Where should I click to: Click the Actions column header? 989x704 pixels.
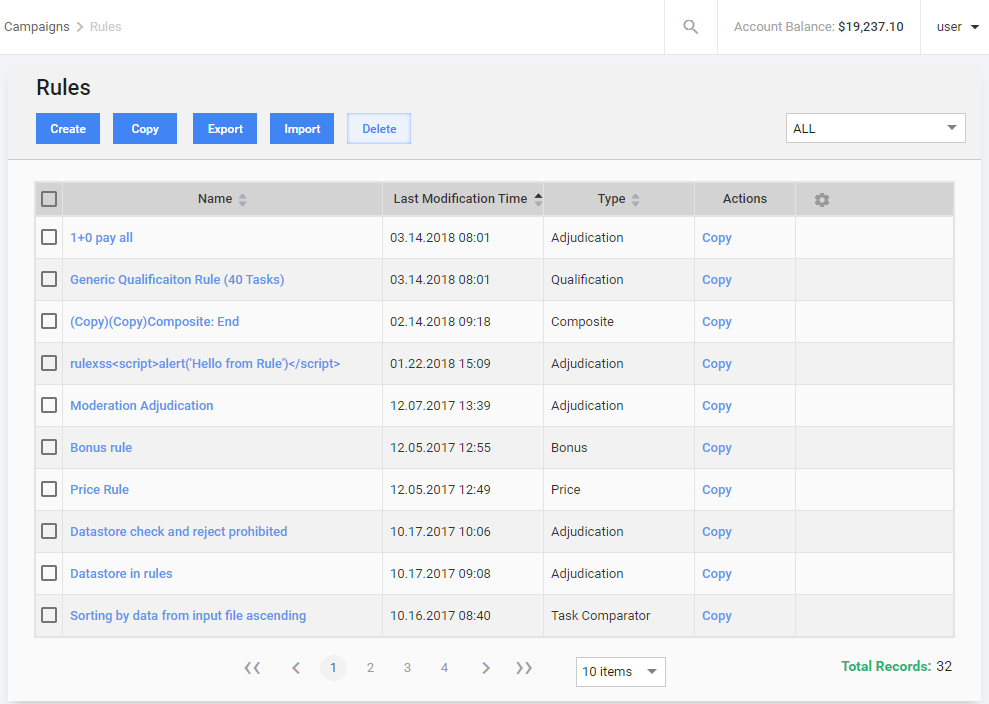pyautogui.click(x=745, y=199)
